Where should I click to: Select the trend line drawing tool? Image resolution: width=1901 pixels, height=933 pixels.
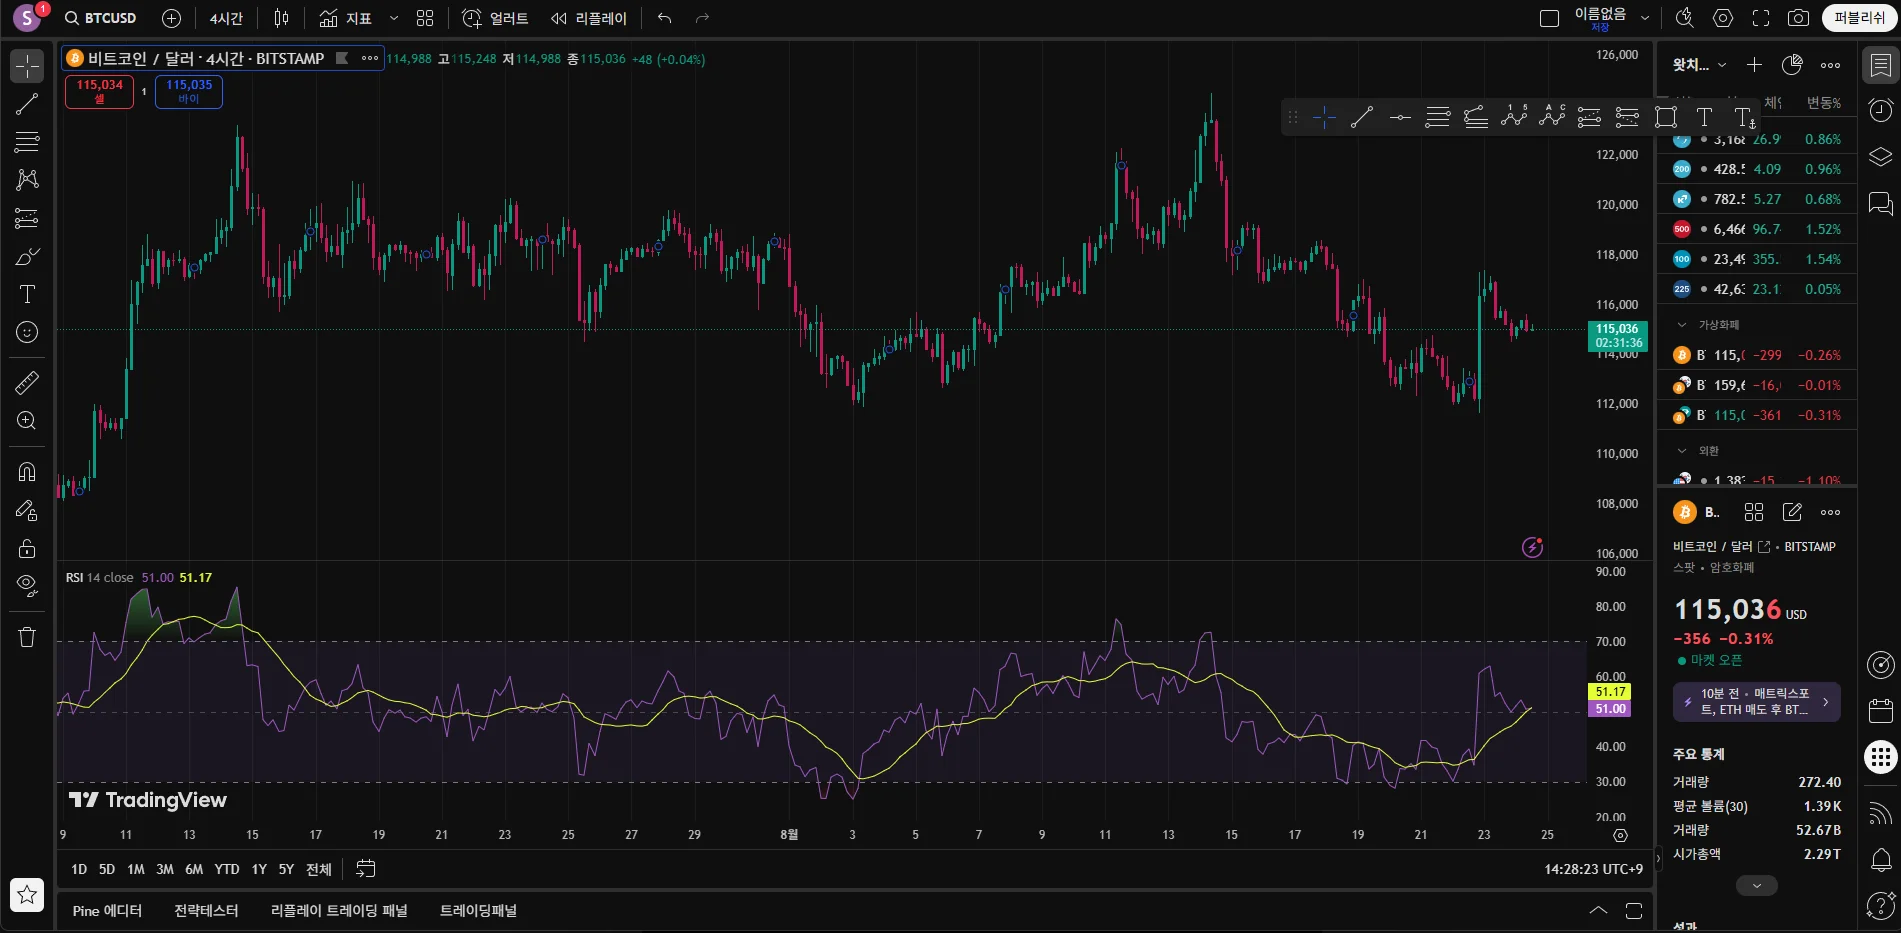pos(27,104)
